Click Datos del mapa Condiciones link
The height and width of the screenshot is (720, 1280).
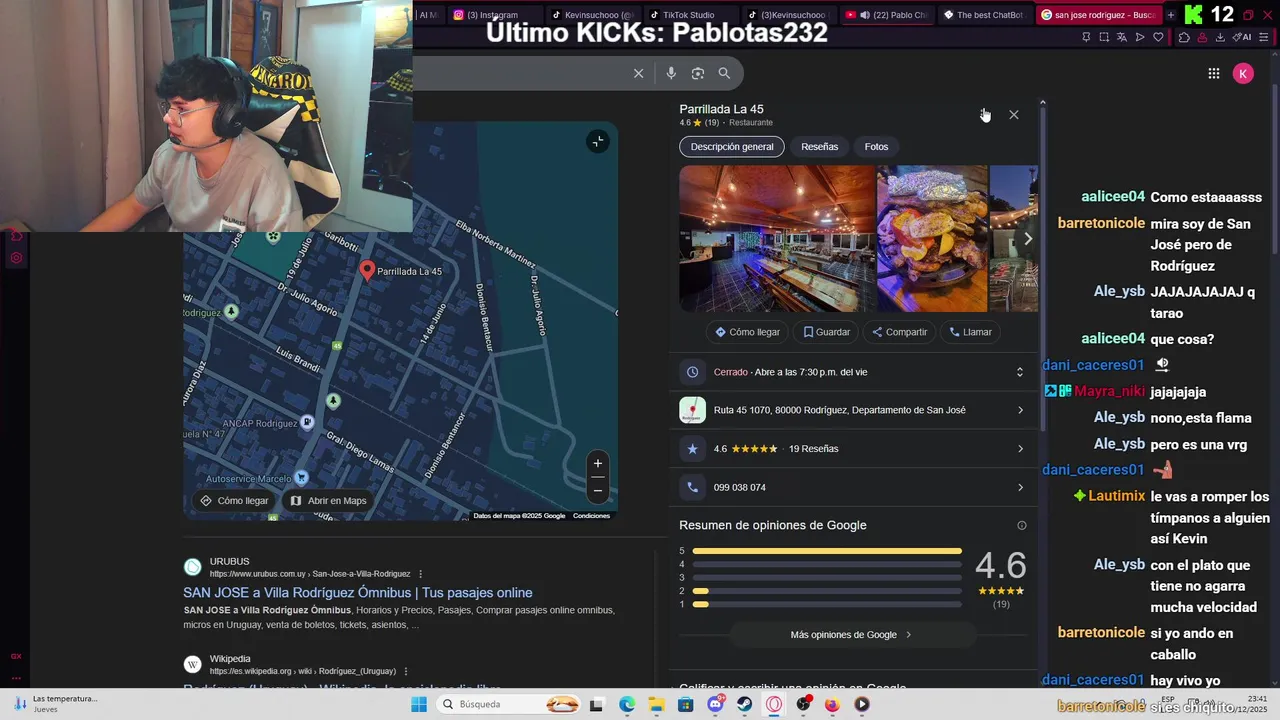(x=591, y=516)
